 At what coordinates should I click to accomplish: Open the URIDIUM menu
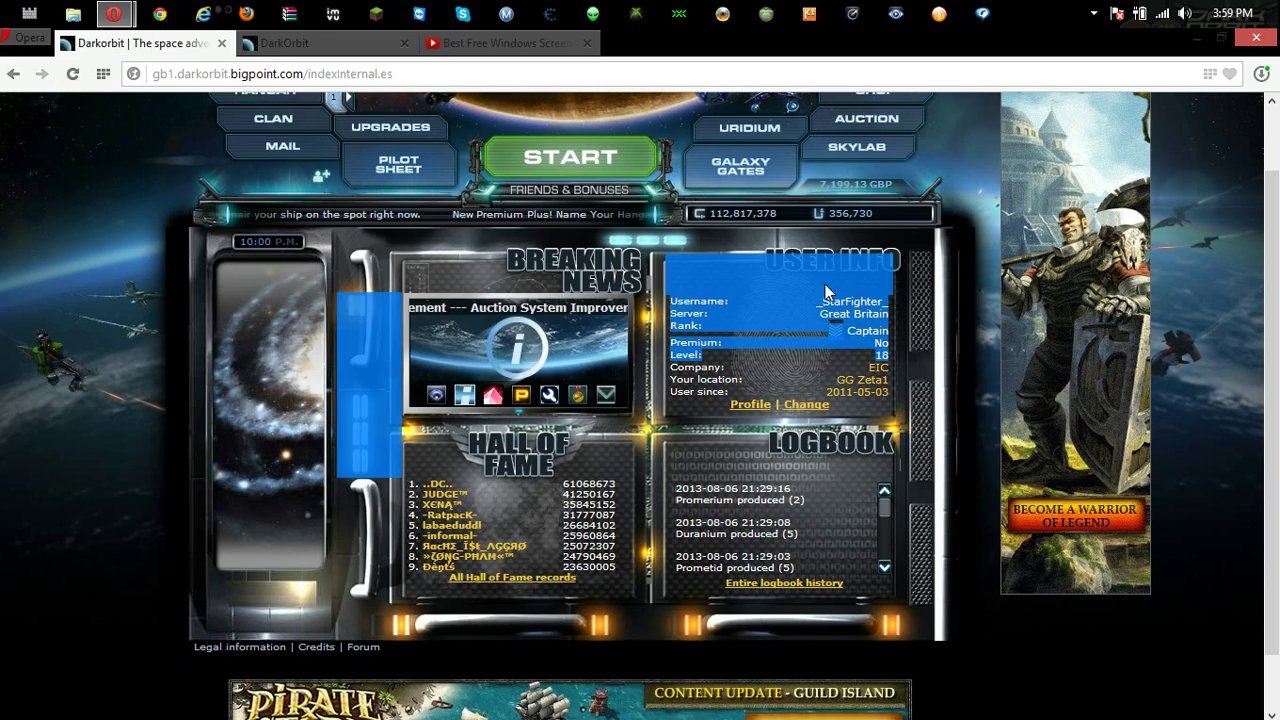pyautogui.click(x=749, y=128)
